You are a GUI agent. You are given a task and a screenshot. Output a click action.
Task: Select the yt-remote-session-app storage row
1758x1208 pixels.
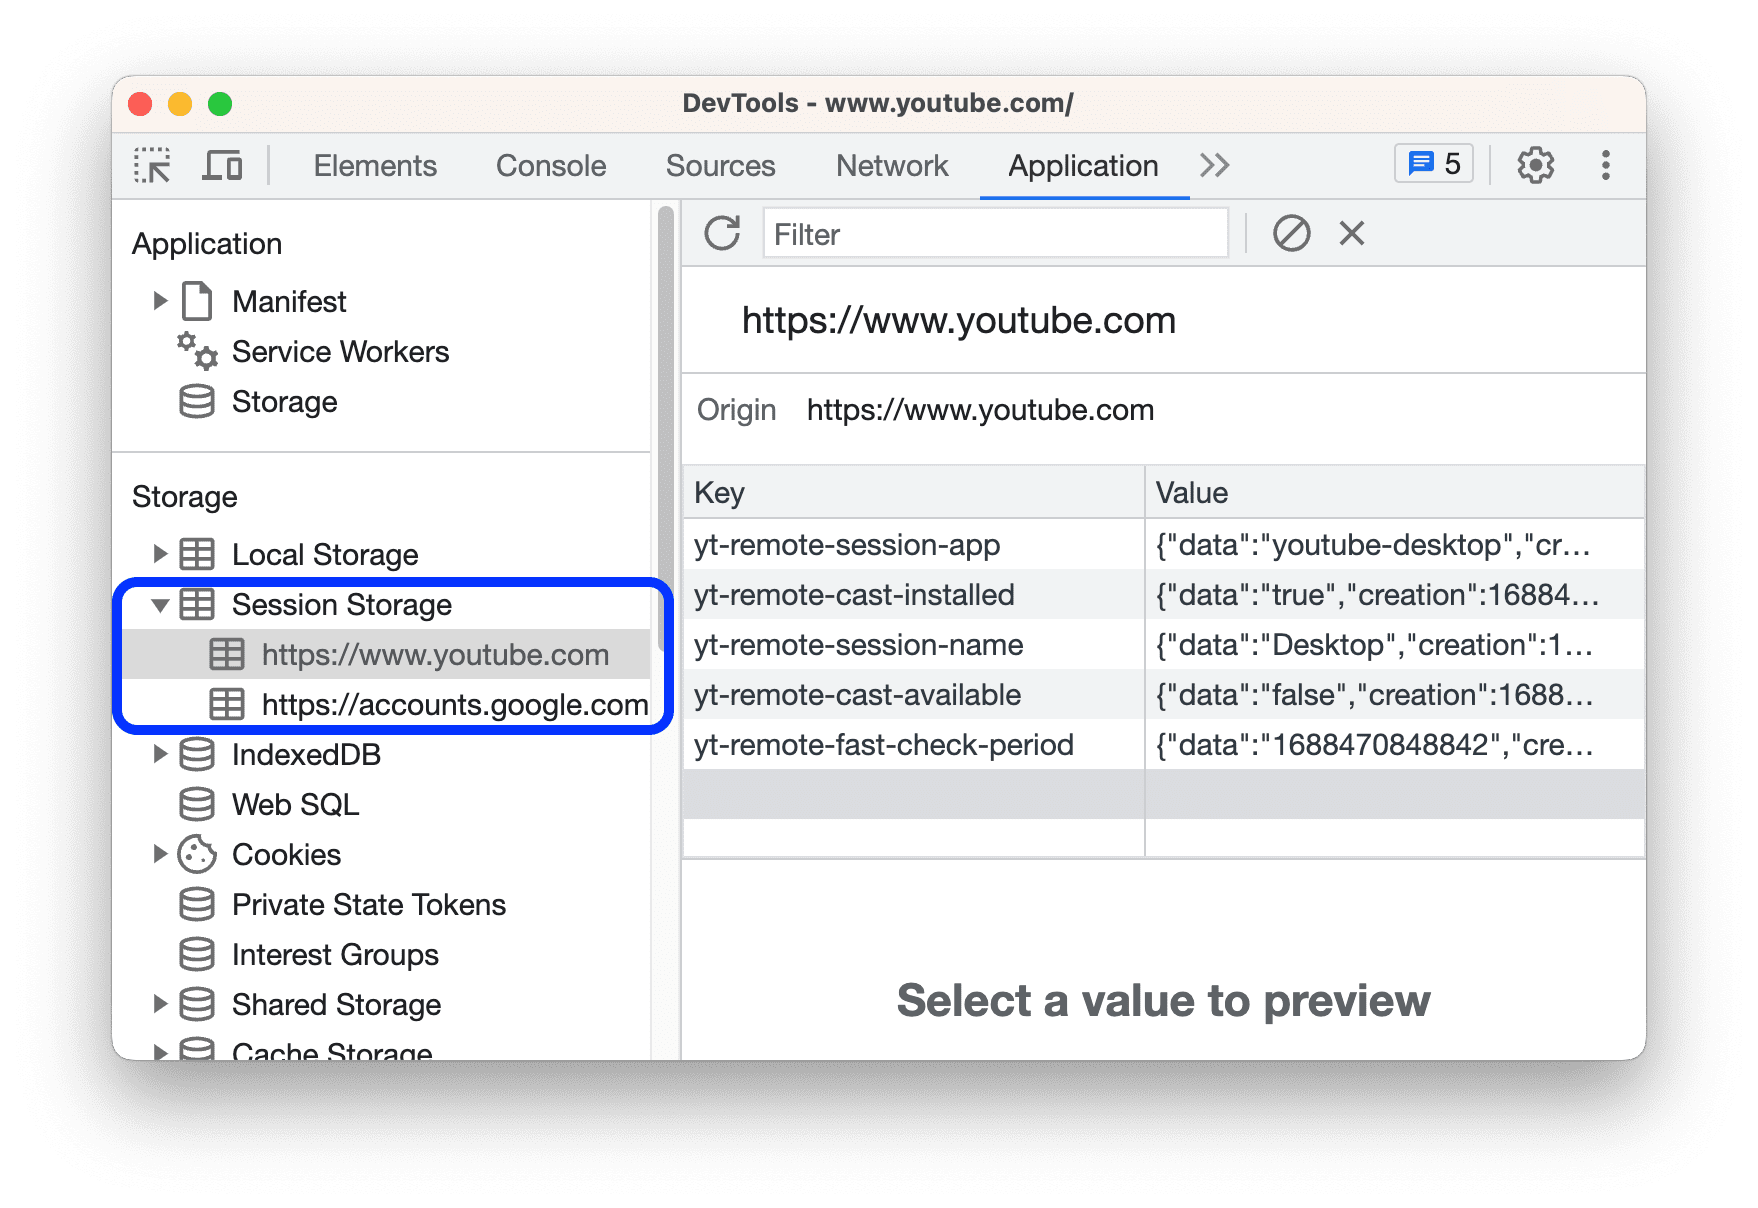(847, 545)
